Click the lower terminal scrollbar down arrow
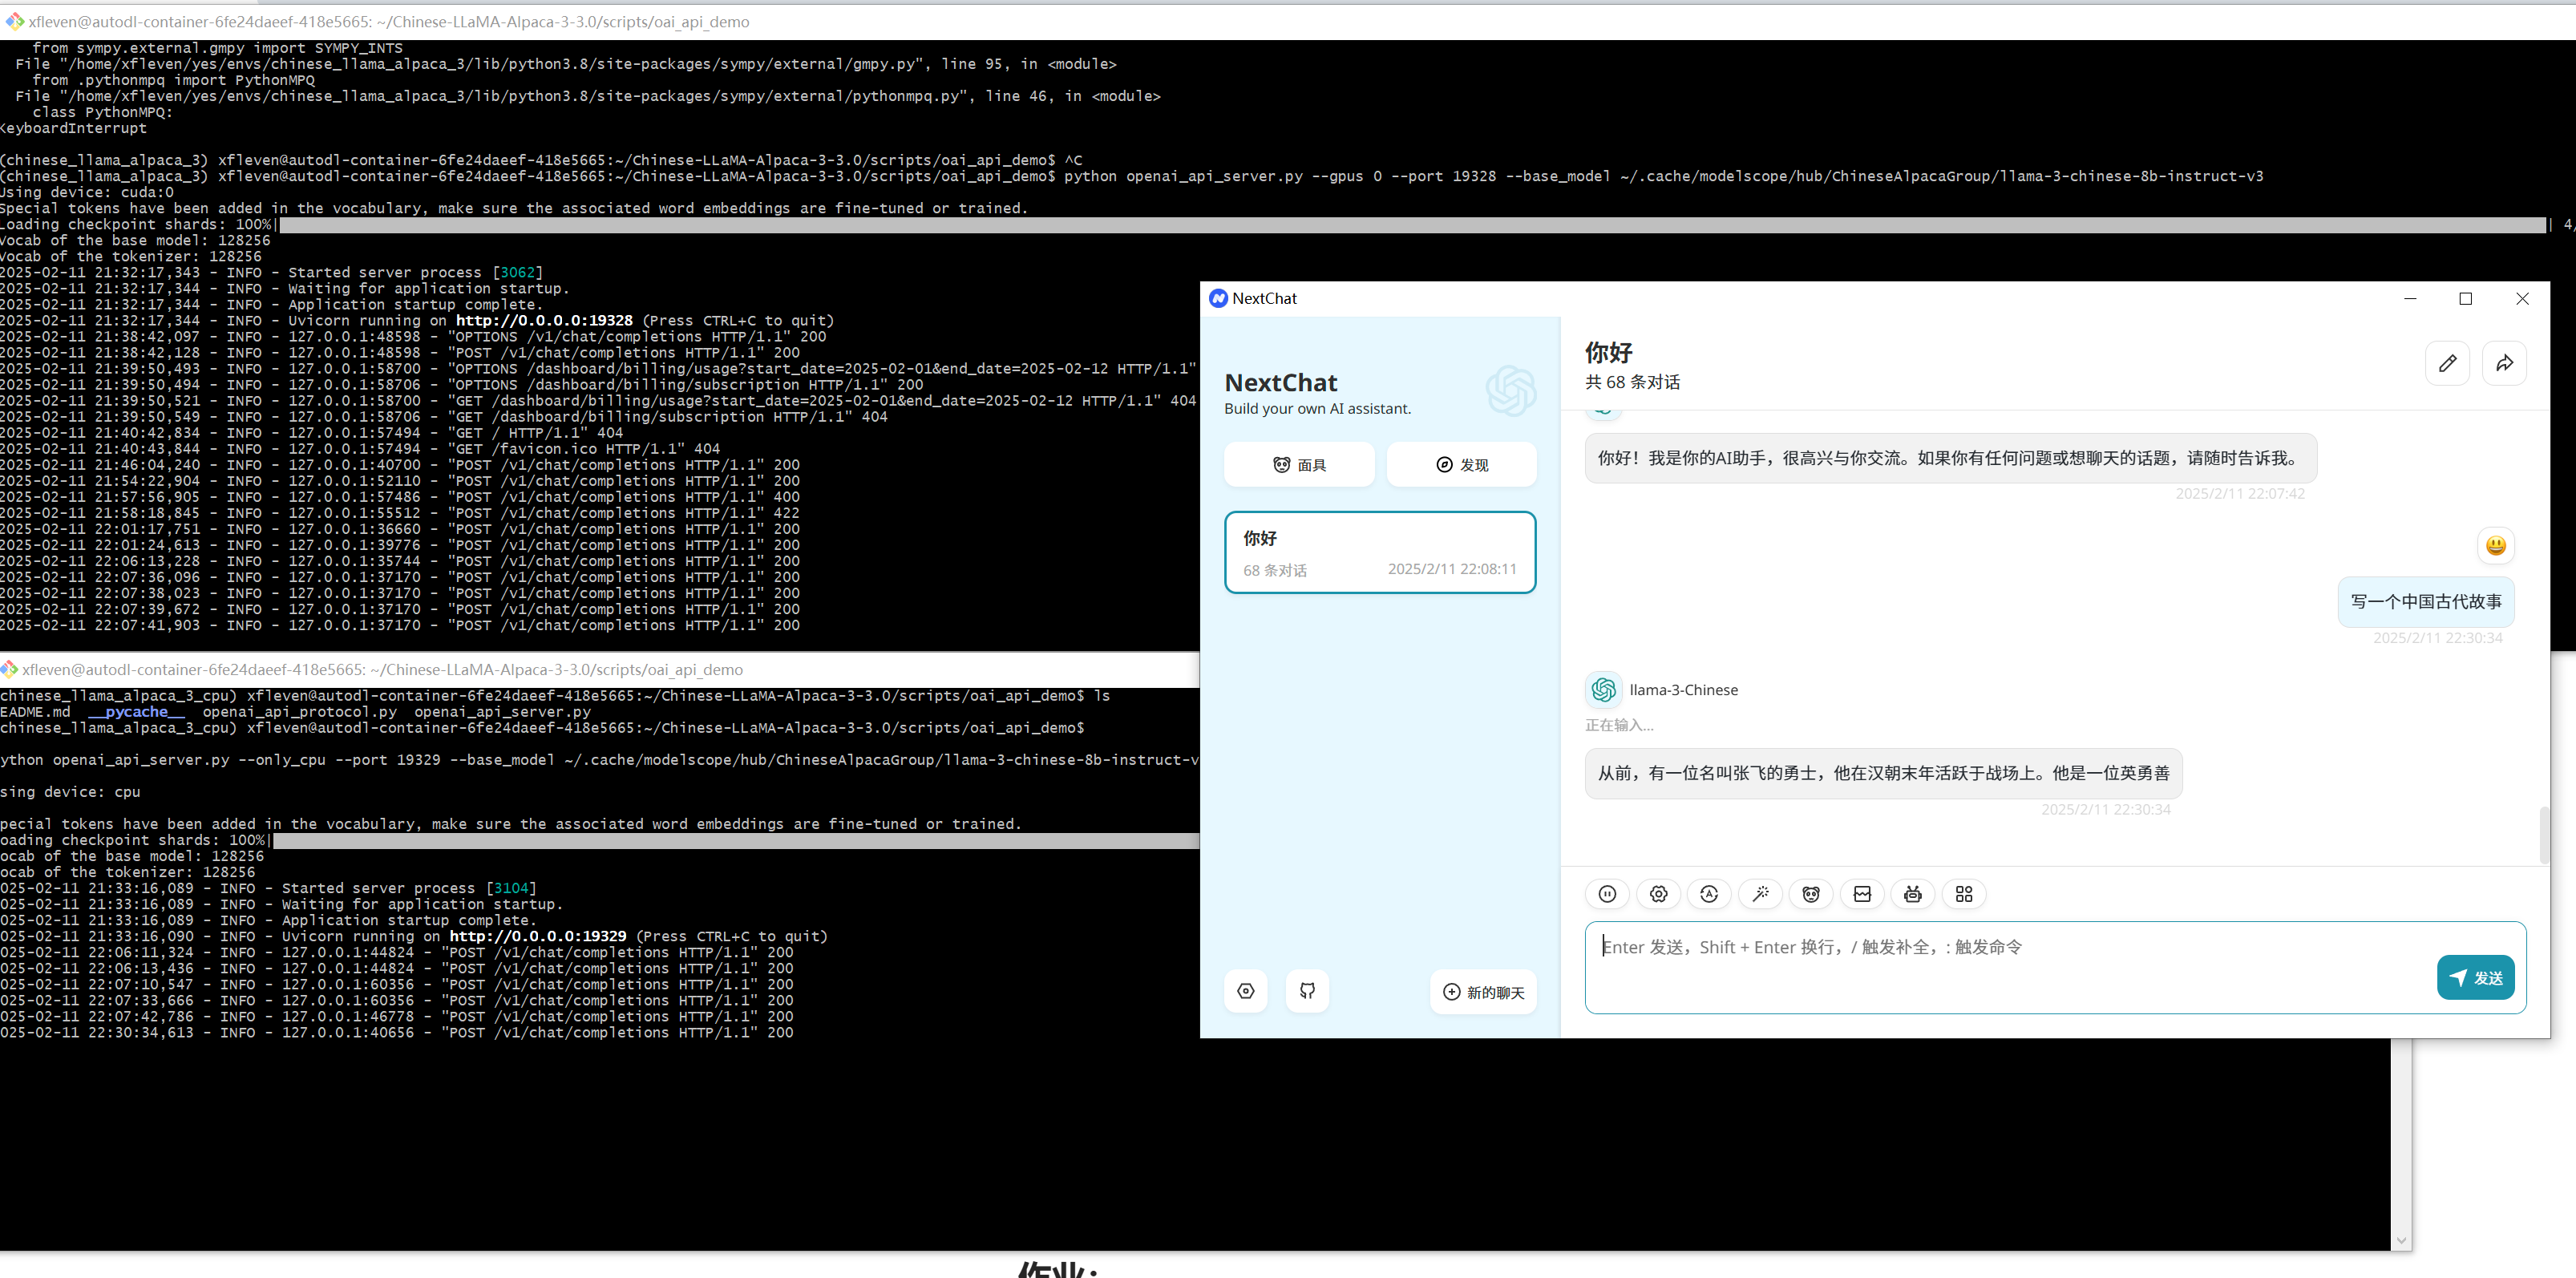This screenshot has width=2576, height=1278. pyautogui.click(x=2401, y=1240)
